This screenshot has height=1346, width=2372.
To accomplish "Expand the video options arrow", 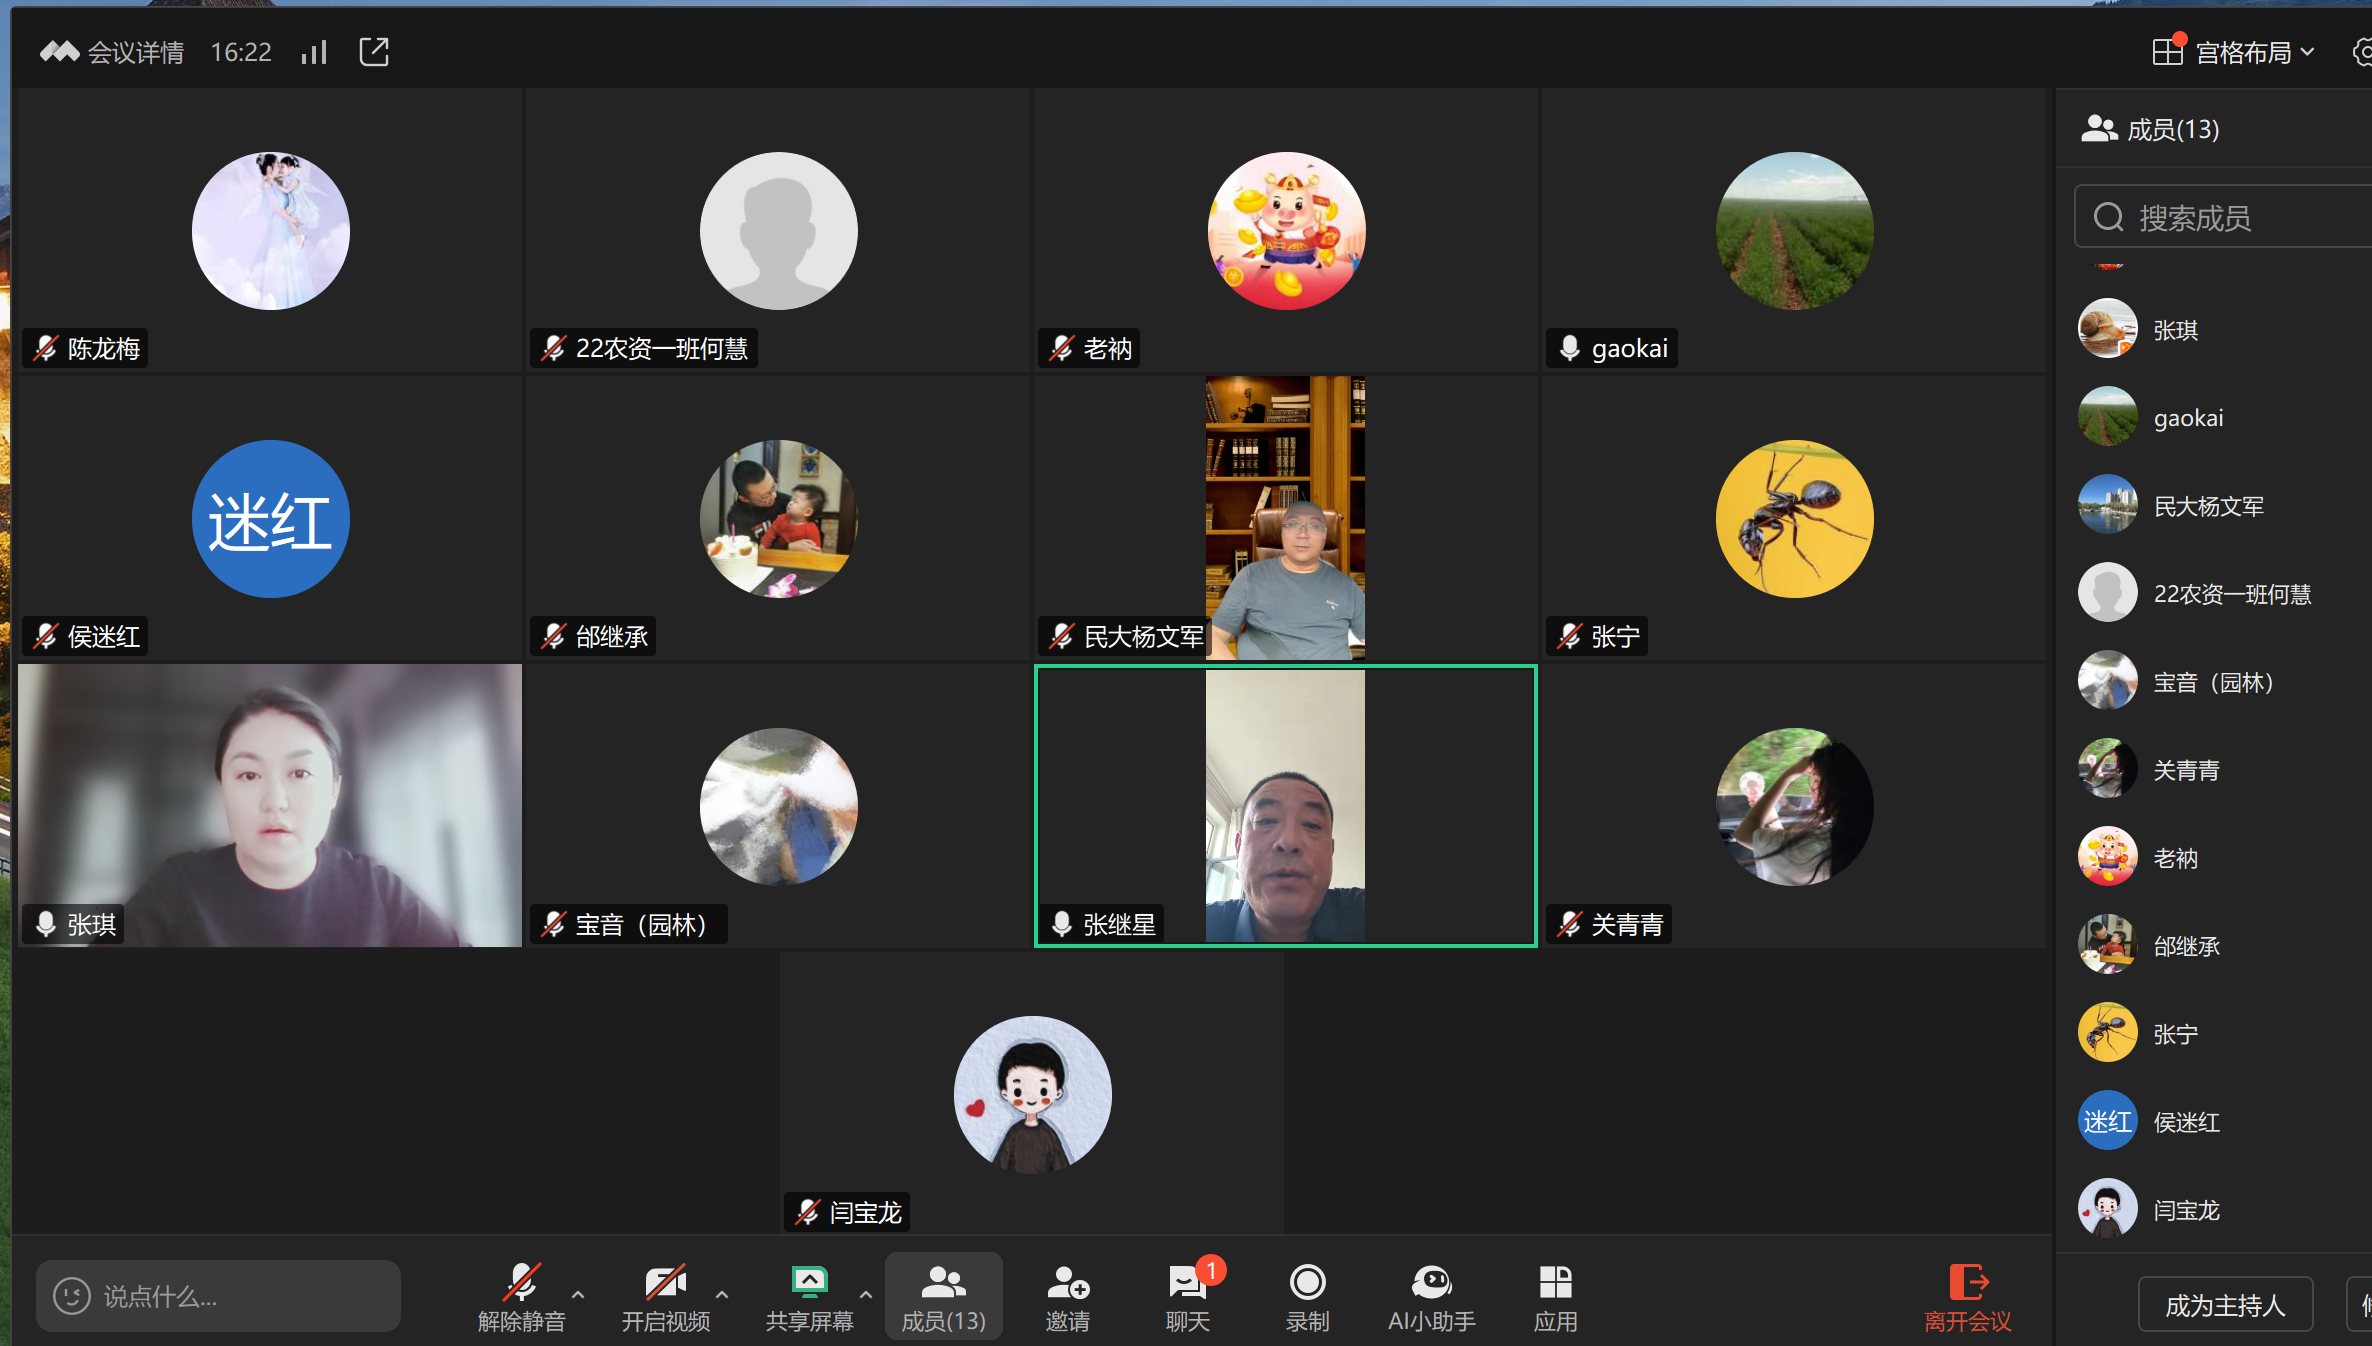I will [722, 1294].
